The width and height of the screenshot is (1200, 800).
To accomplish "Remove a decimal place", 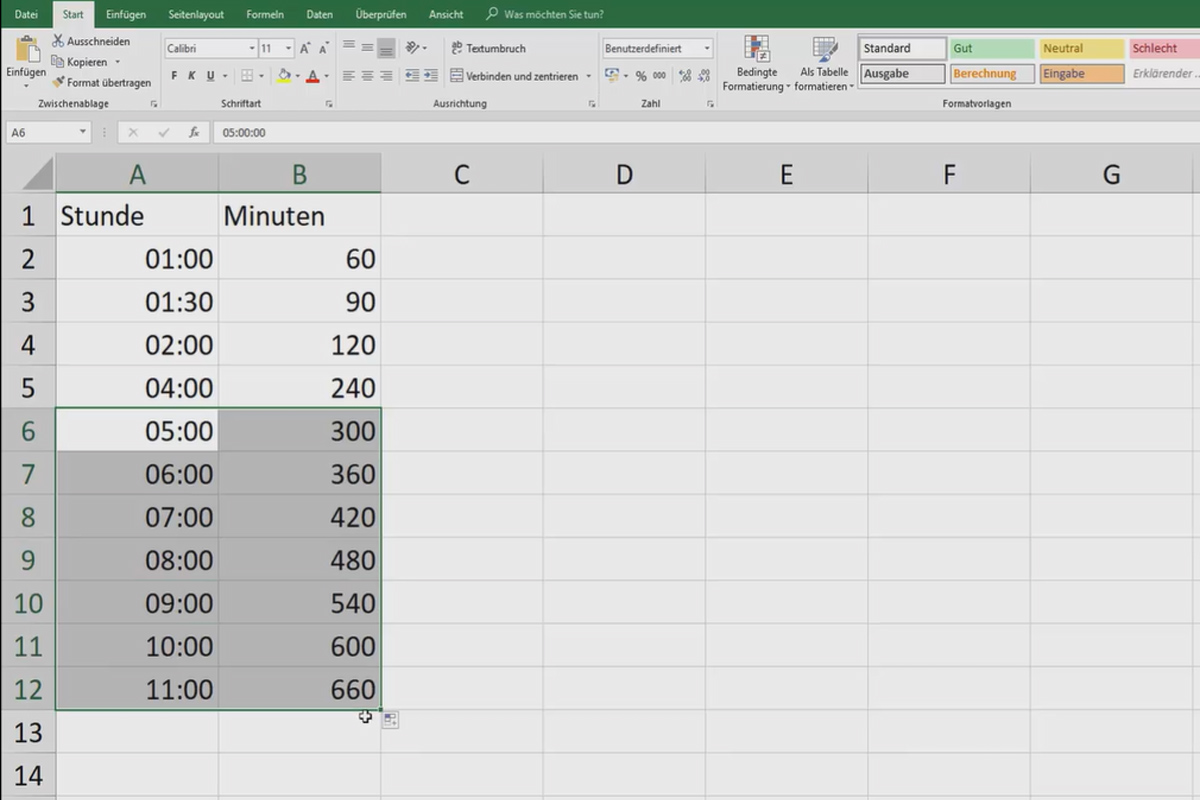I will pos(706,76).
